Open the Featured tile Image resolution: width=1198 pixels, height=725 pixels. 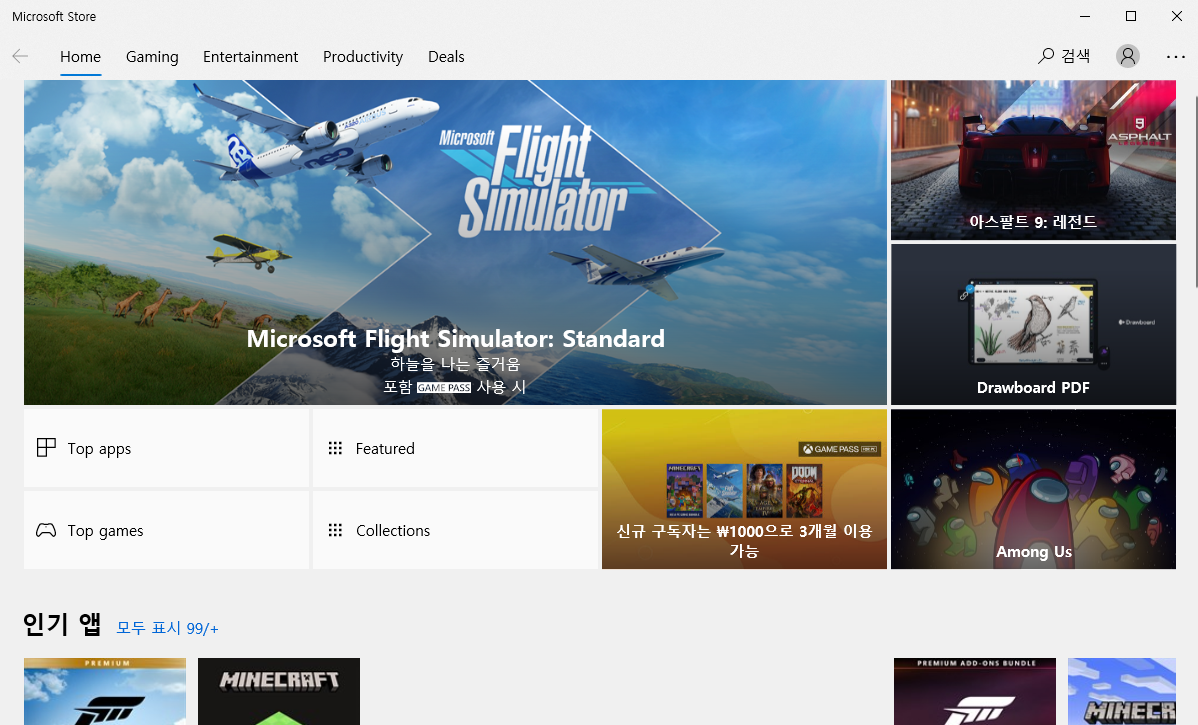point(455,448)
